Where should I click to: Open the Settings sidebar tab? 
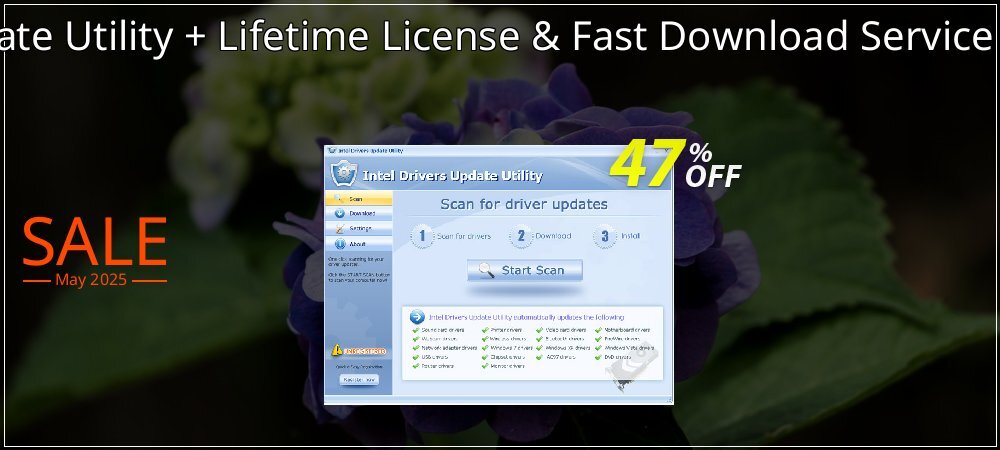coord(358,228)
